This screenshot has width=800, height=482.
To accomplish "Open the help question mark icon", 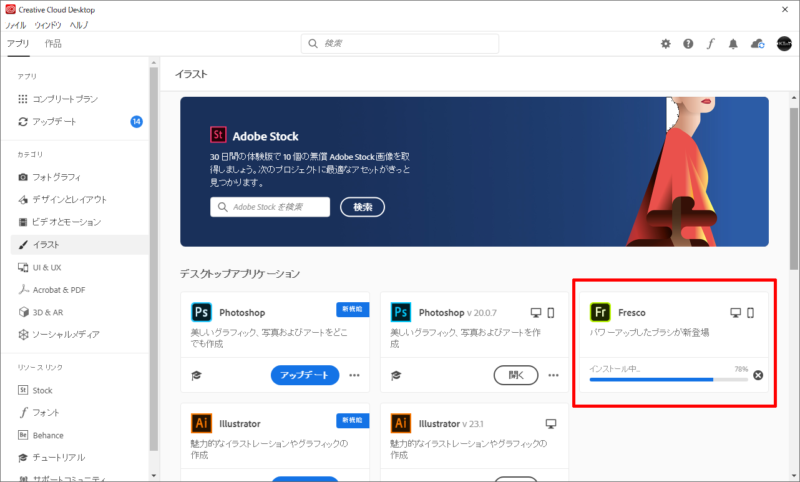I will pyautogui.click(x=688, y=44).
